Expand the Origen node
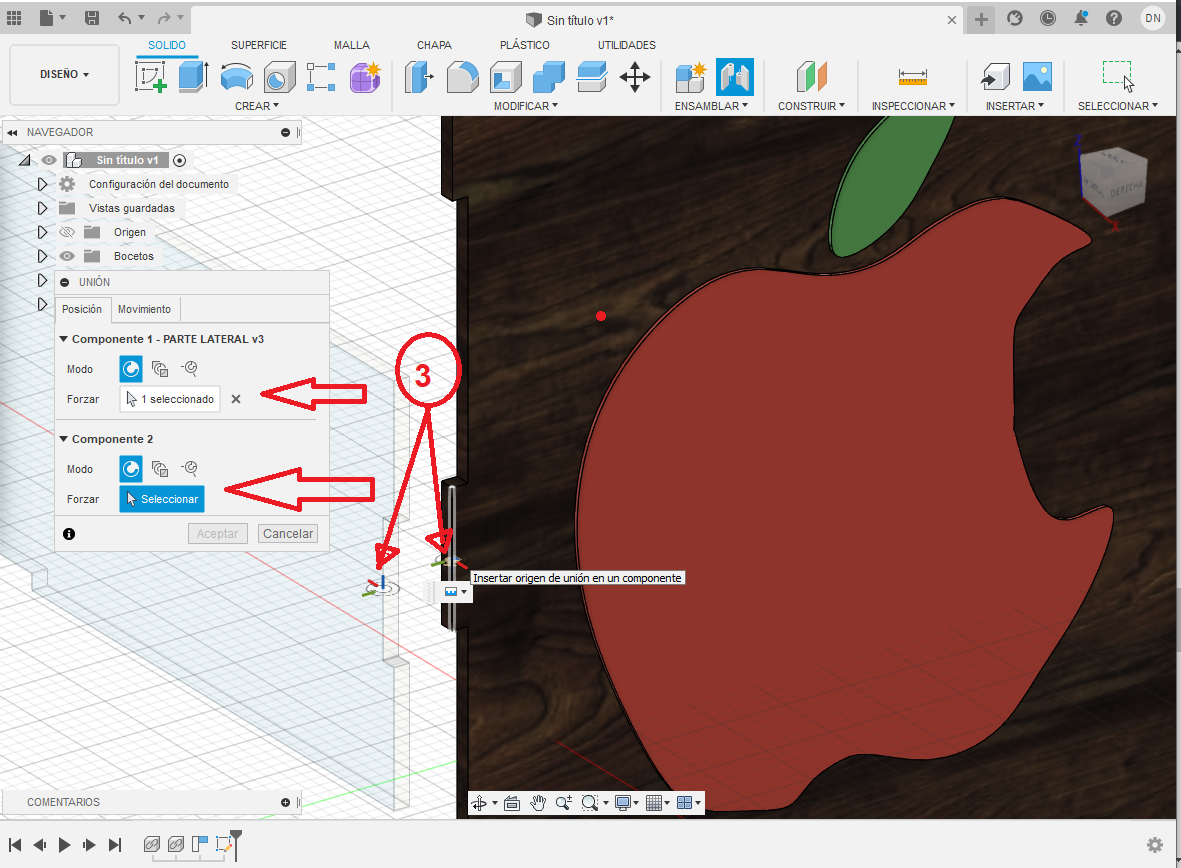The image size is (1181, 868). pos(42,232)
